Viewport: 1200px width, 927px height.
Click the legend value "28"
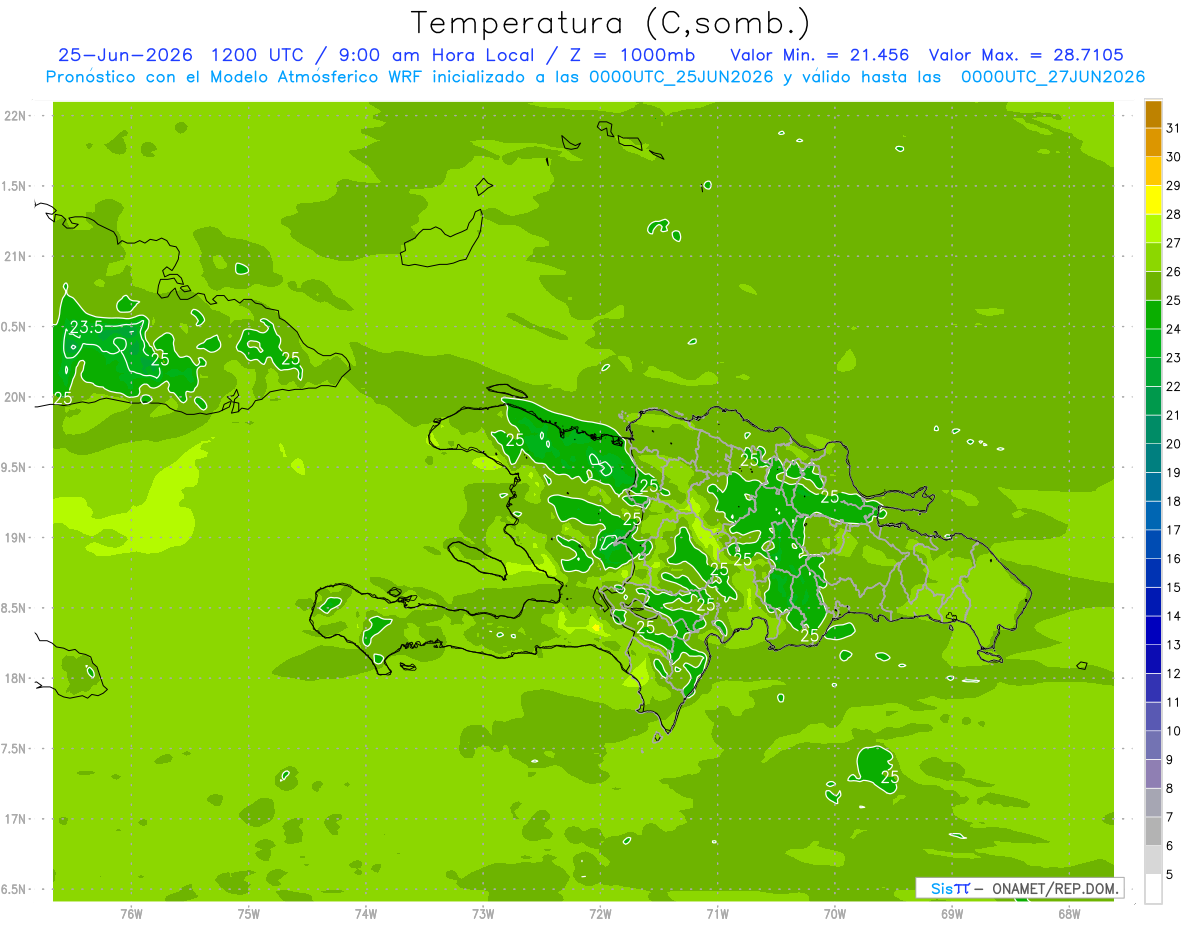tap(1174, 214)
